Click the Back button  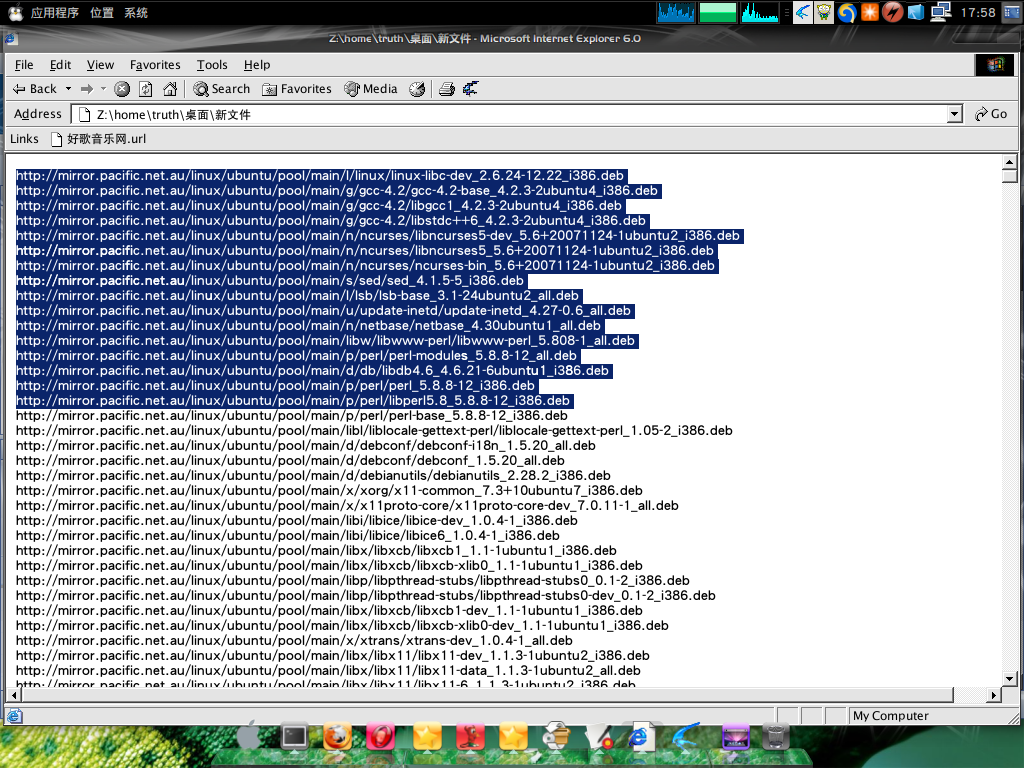pos(35,89)
